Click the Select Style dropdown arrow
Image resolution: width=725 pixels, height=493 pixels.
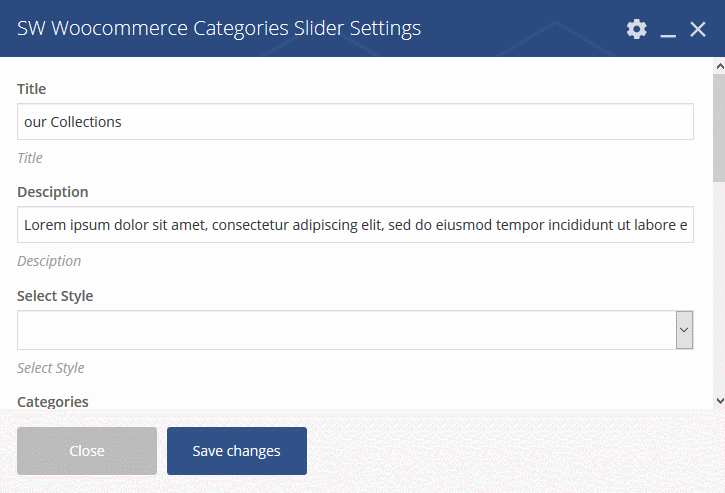(x=684, y=330)
